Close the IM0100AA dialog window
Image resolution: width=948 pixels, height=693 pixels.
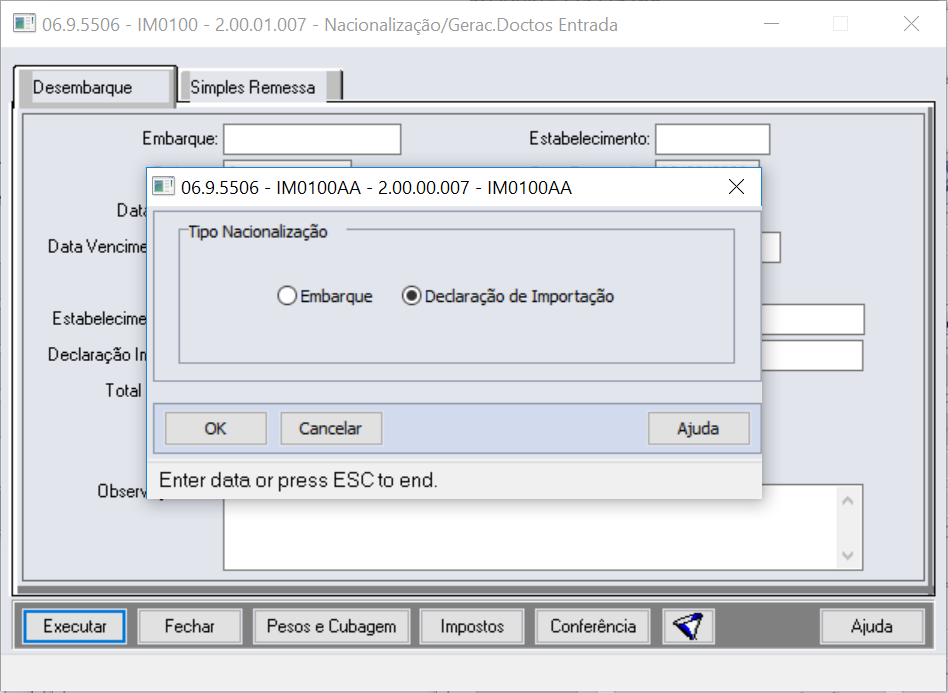[x=736, y=187]
